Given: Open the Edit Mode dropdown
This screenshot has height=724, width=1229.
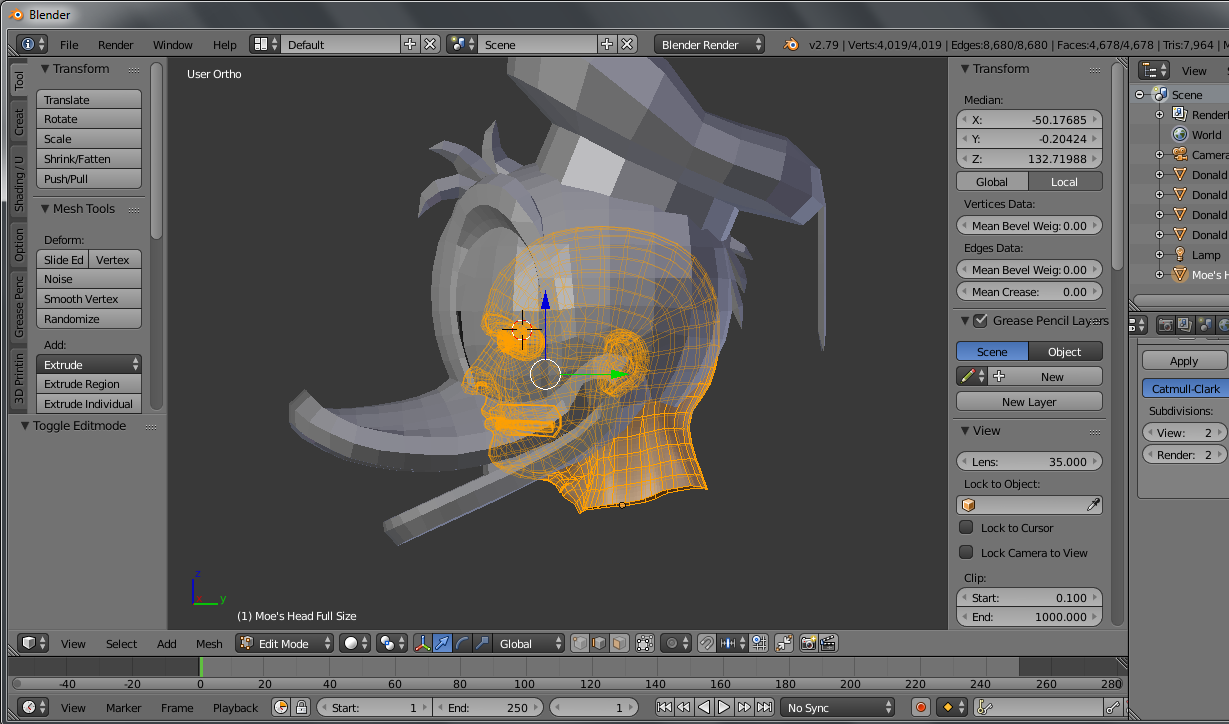Looking at the screenshot, I should pos(284,644).
